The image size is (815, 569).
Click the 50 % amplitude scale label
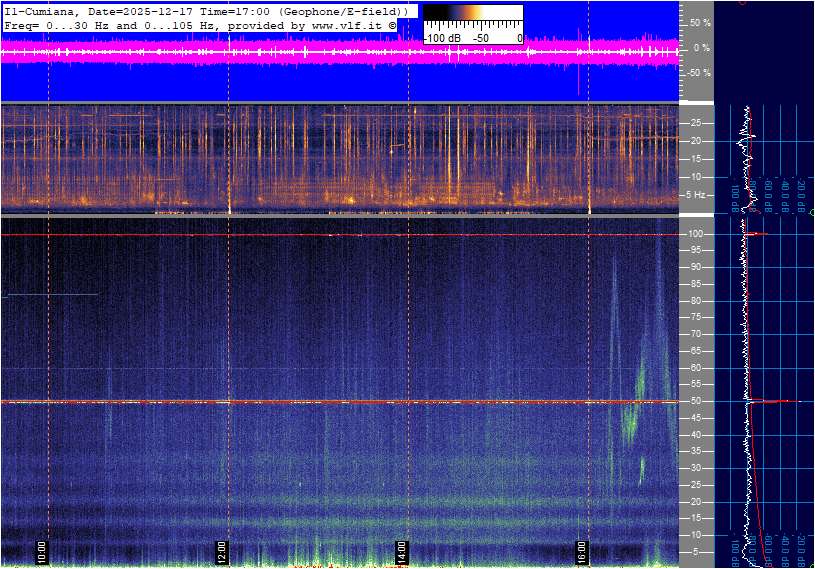700,22
